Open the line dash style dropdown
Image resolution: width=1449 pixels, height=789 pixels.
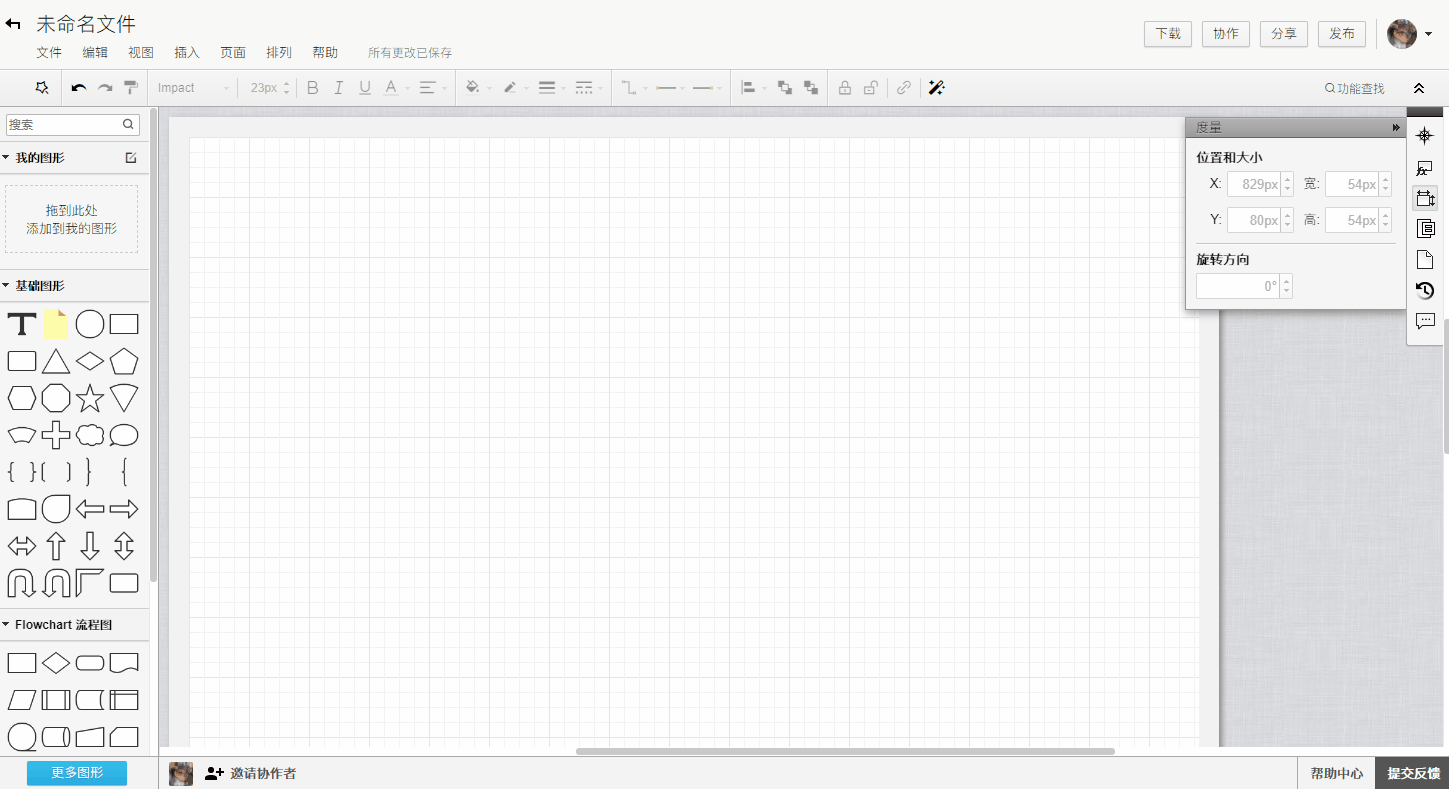coord(589,88)
